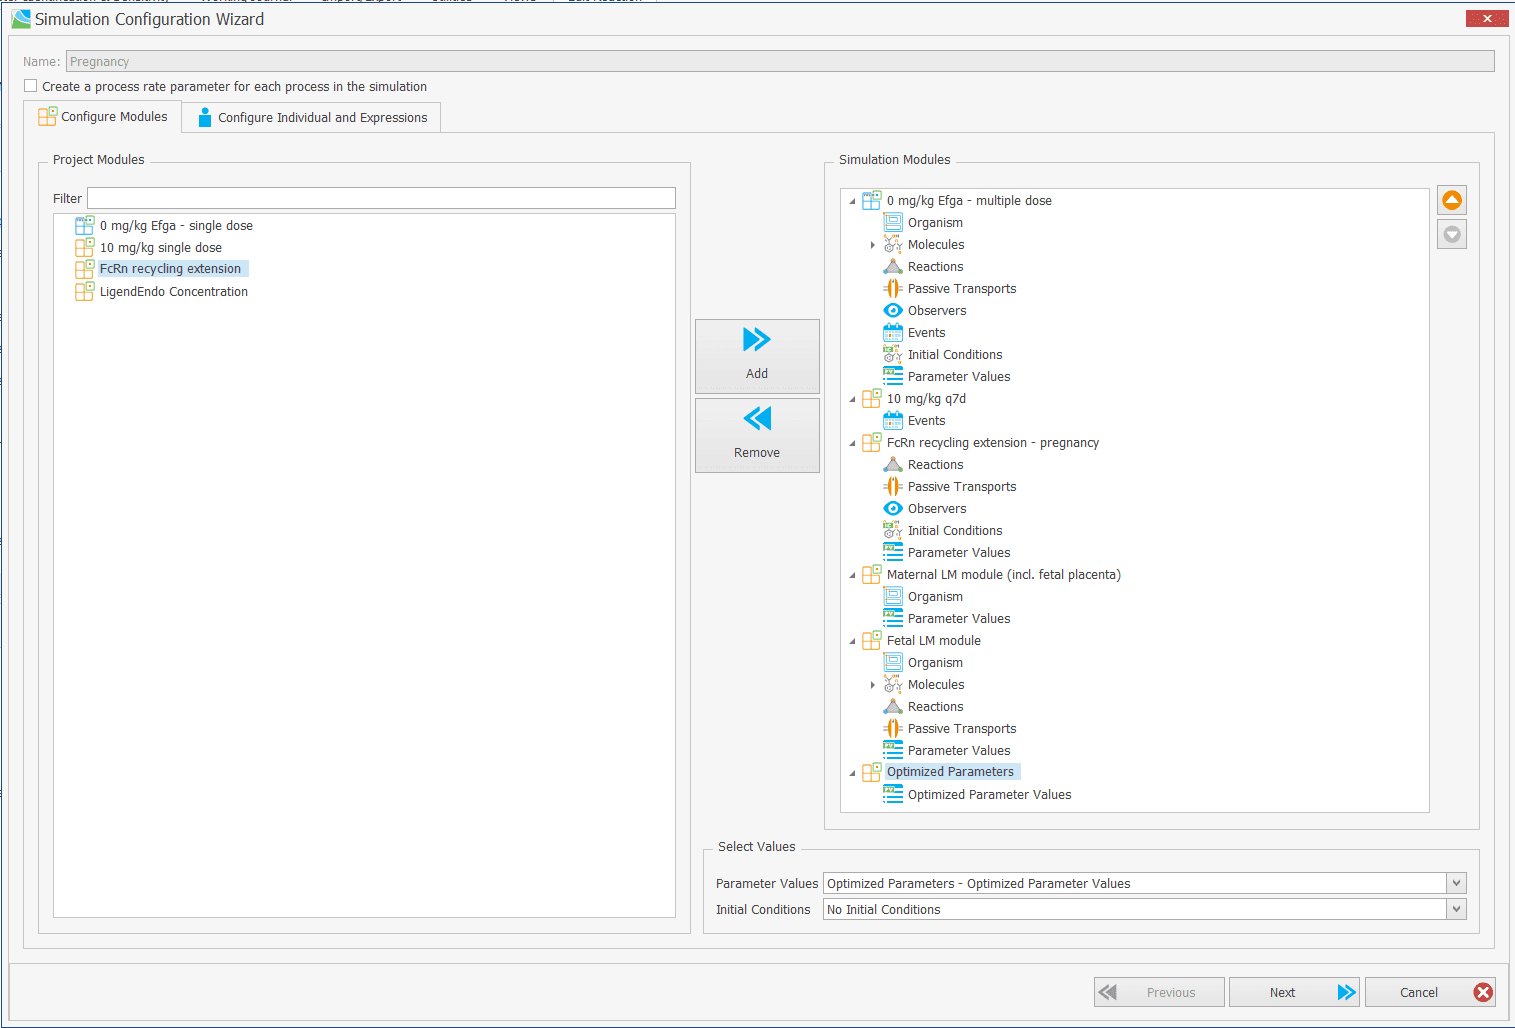Image resolution: width=1515 pixels, height=1028 pixels.
Task: Remove the selected simulation module
Action: (757, 435)
